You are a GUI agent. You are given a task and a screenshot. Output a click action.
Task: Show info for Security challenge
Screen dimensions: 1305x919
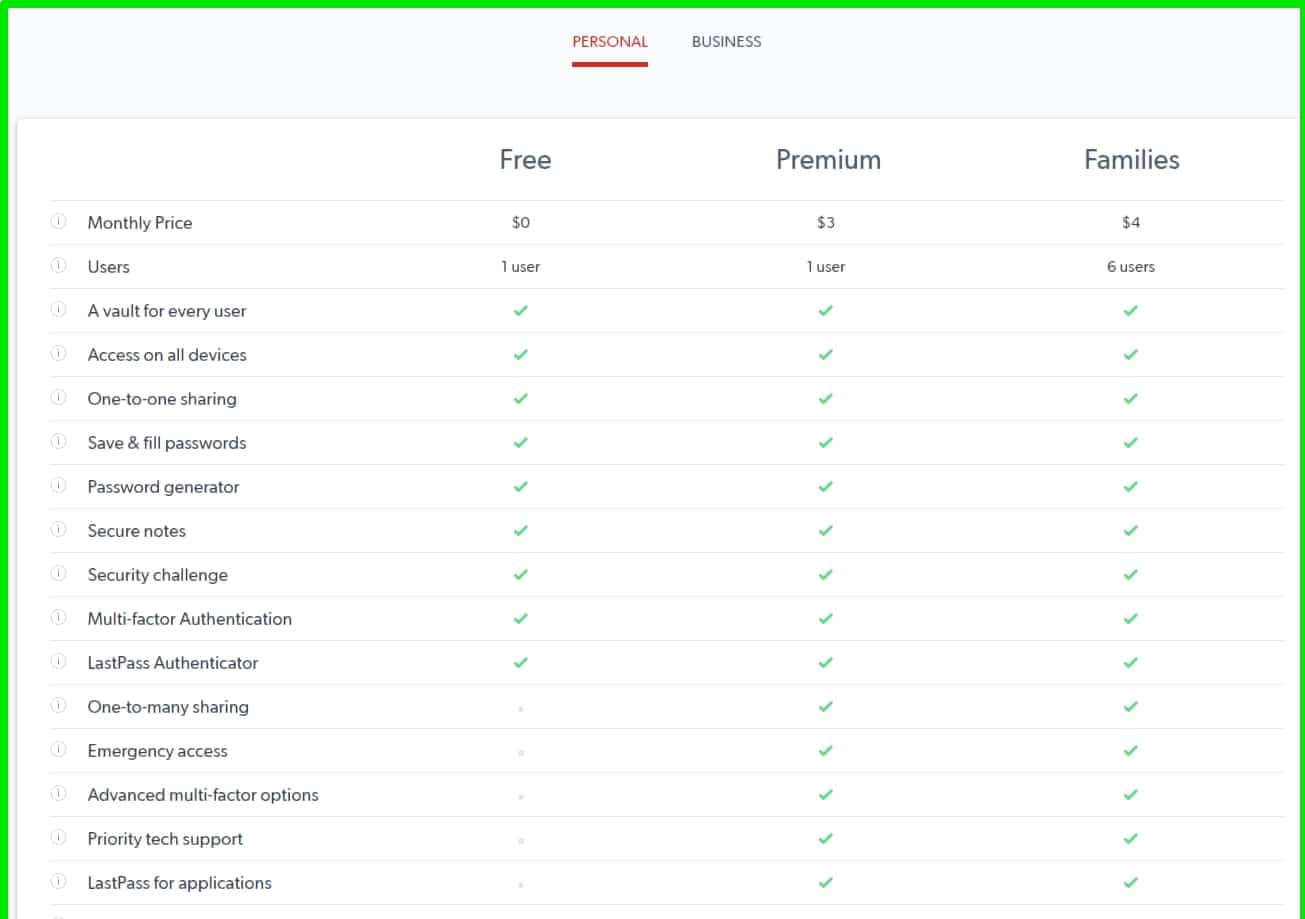pos(58,573)
